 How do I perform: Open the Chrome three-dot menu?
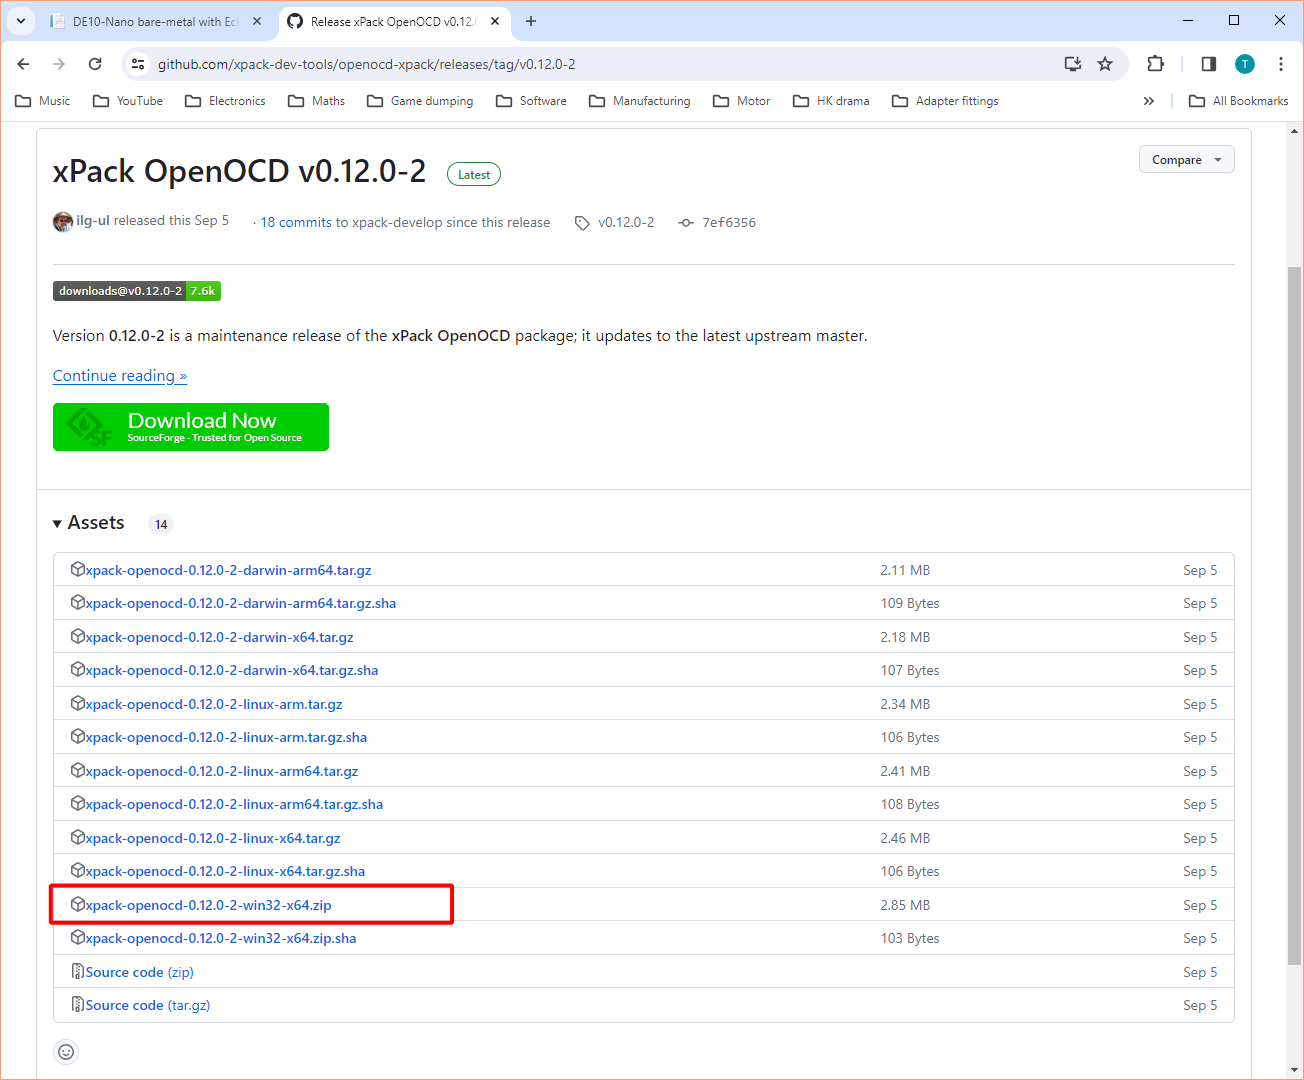pos(1281,63)
